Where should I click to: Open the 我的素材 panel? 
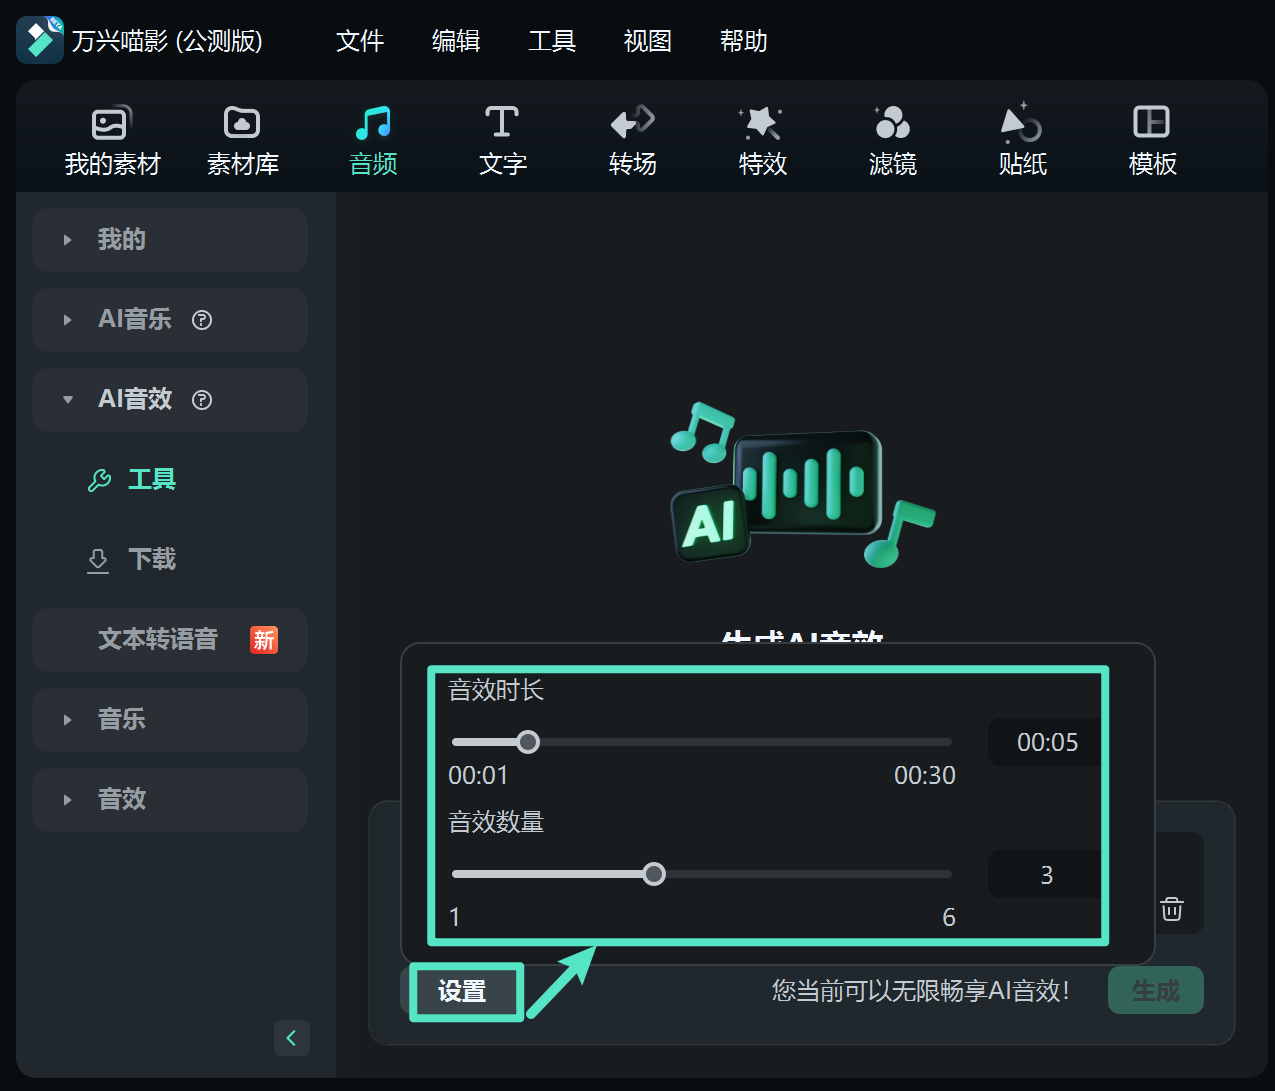click(x=111, y=140)
